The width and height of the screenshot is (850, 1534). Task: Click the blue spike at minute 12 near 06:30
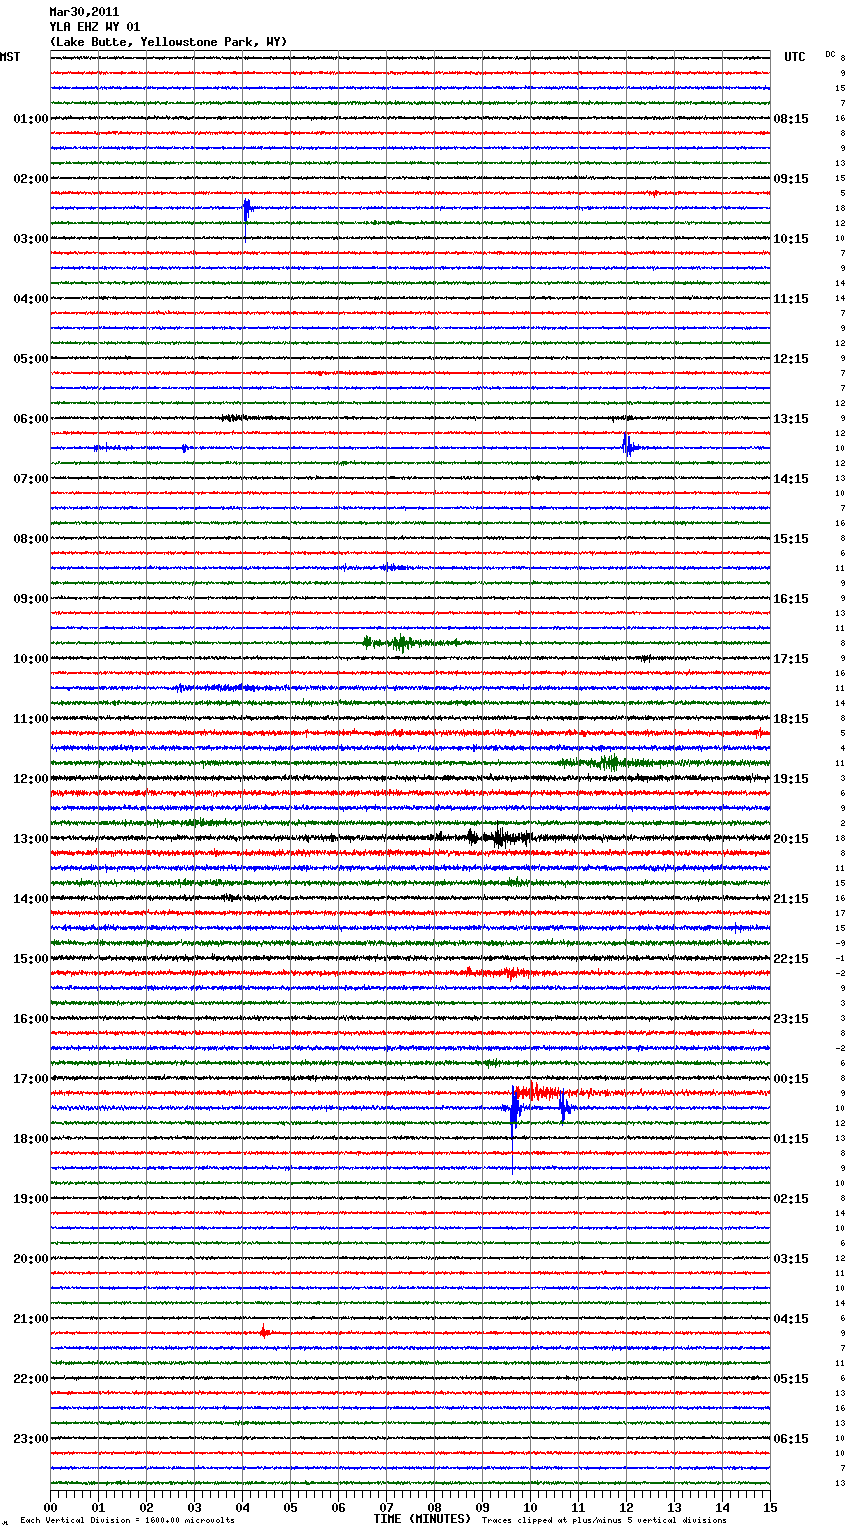click(x=627, y=446)
